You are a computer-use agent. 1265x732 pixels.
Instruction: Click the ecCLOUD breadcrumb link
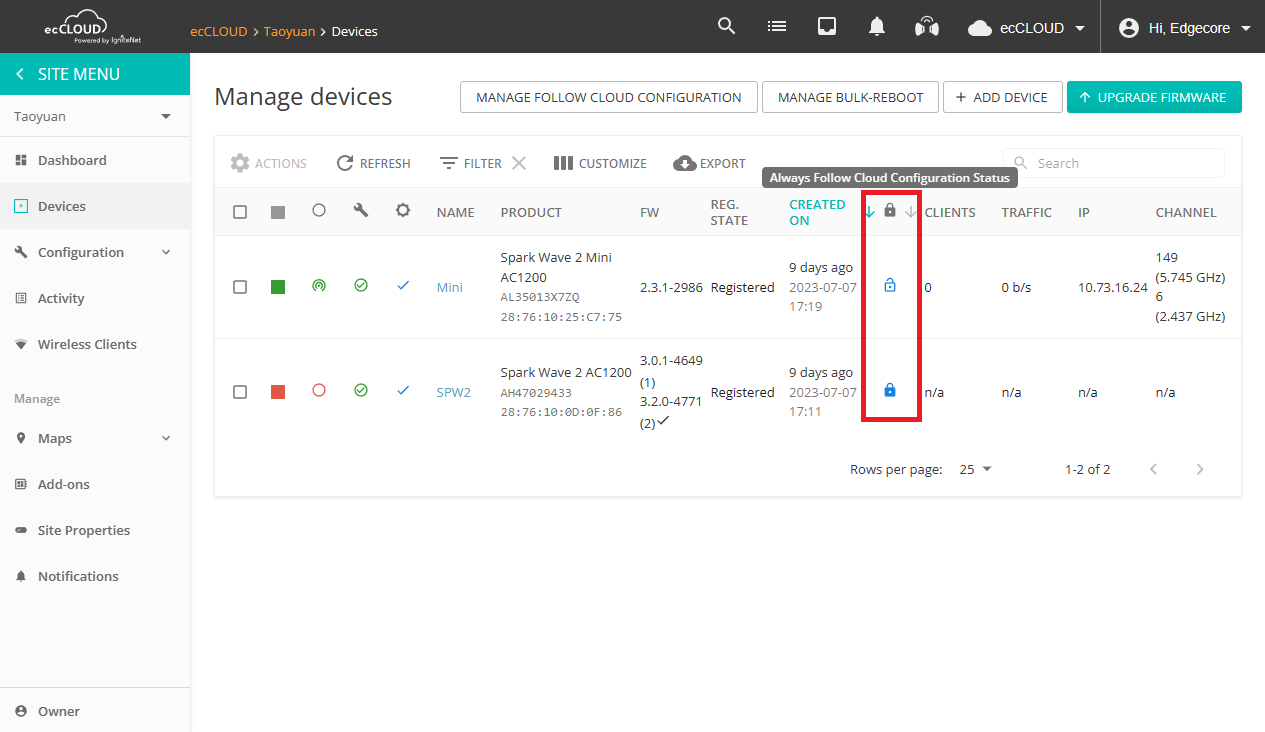point(219,31)
